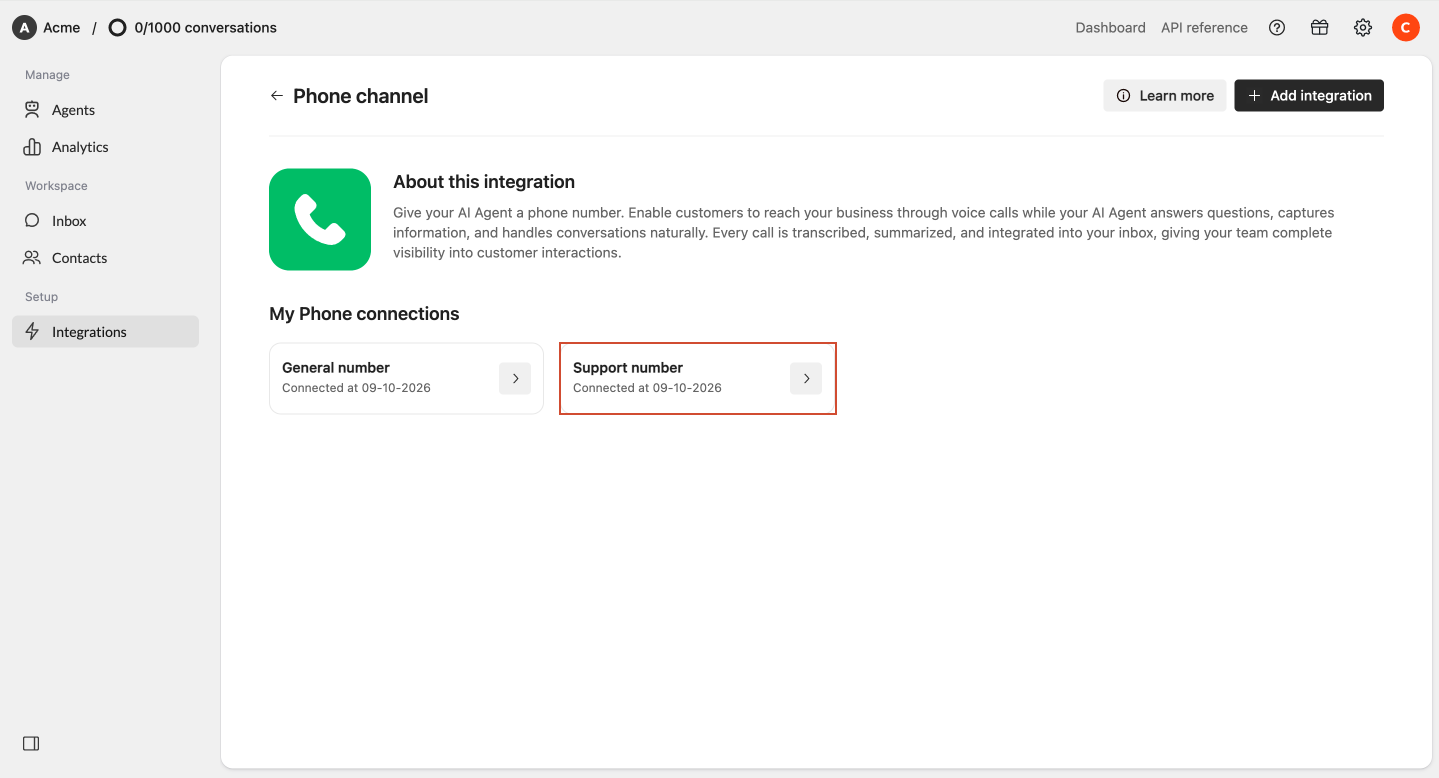
Task: Open the Dashboard link
Action: click(1110, 28)
